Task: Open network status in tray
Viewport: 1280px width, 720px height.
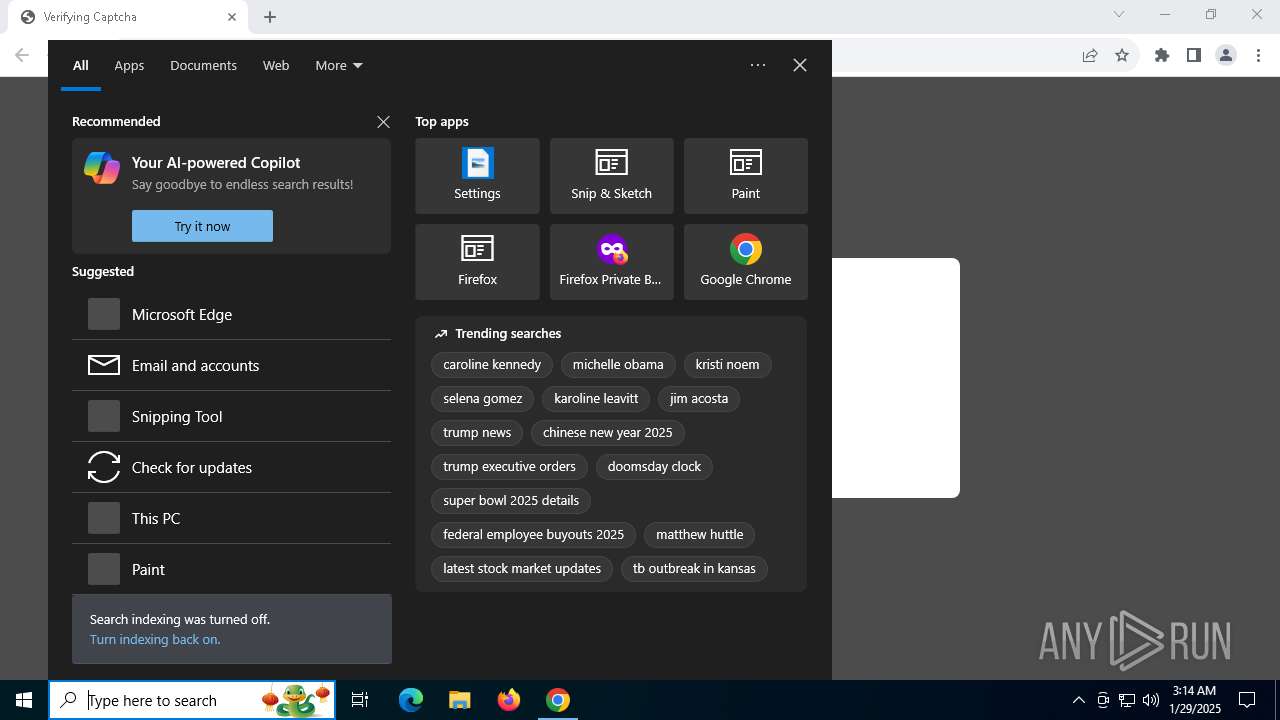Action: (x=1127, y=700)
